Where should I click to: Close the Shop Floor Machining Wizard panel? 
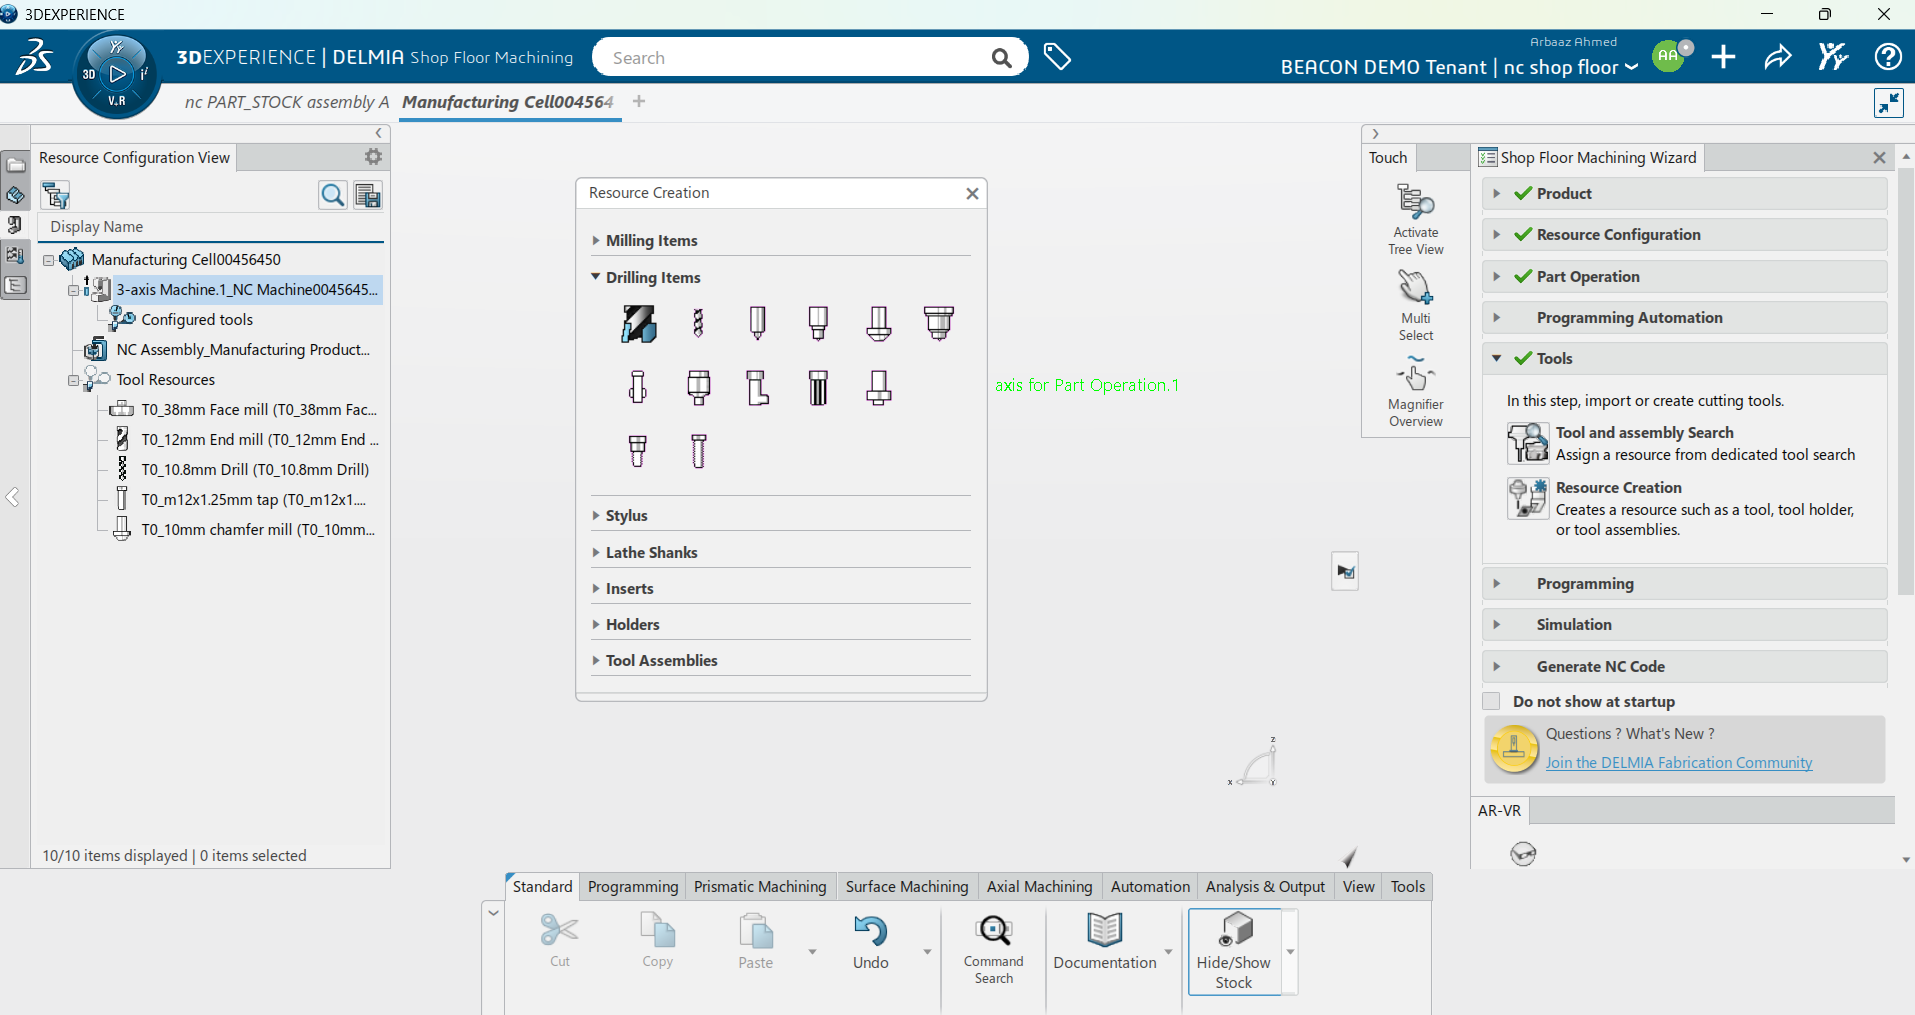click(x=1879, y=157)
